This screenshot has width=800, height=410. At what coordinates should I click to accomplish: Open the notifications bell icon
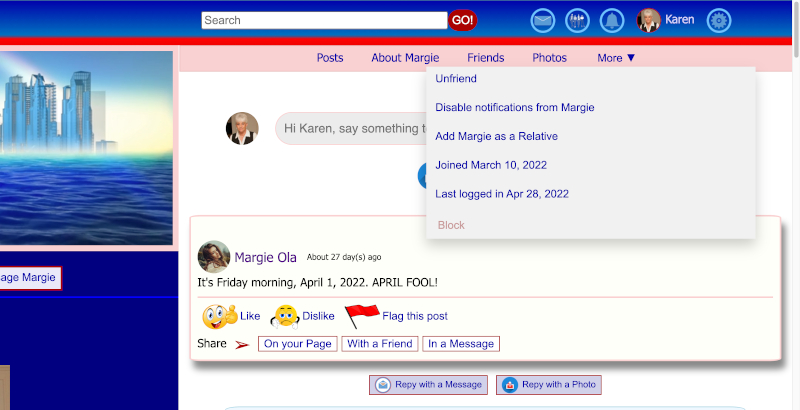coord(612,20)
